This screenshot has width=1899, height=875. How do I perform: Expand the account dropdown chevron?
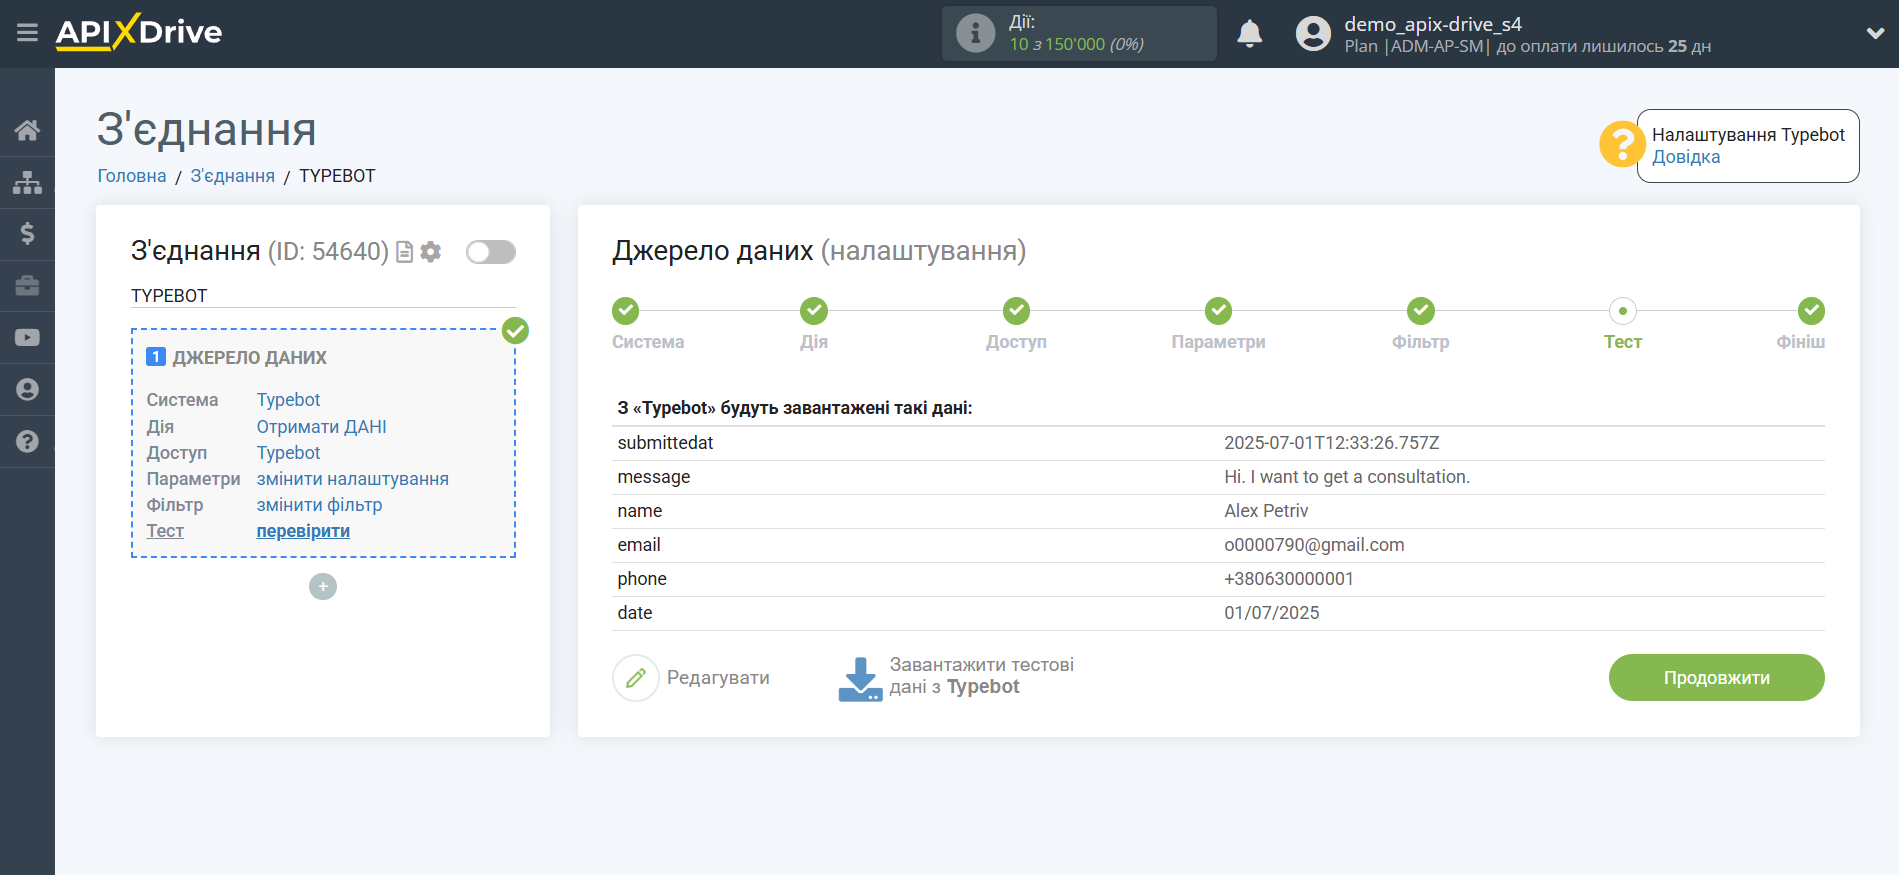pyautogui.click(x=1875, y=33)
